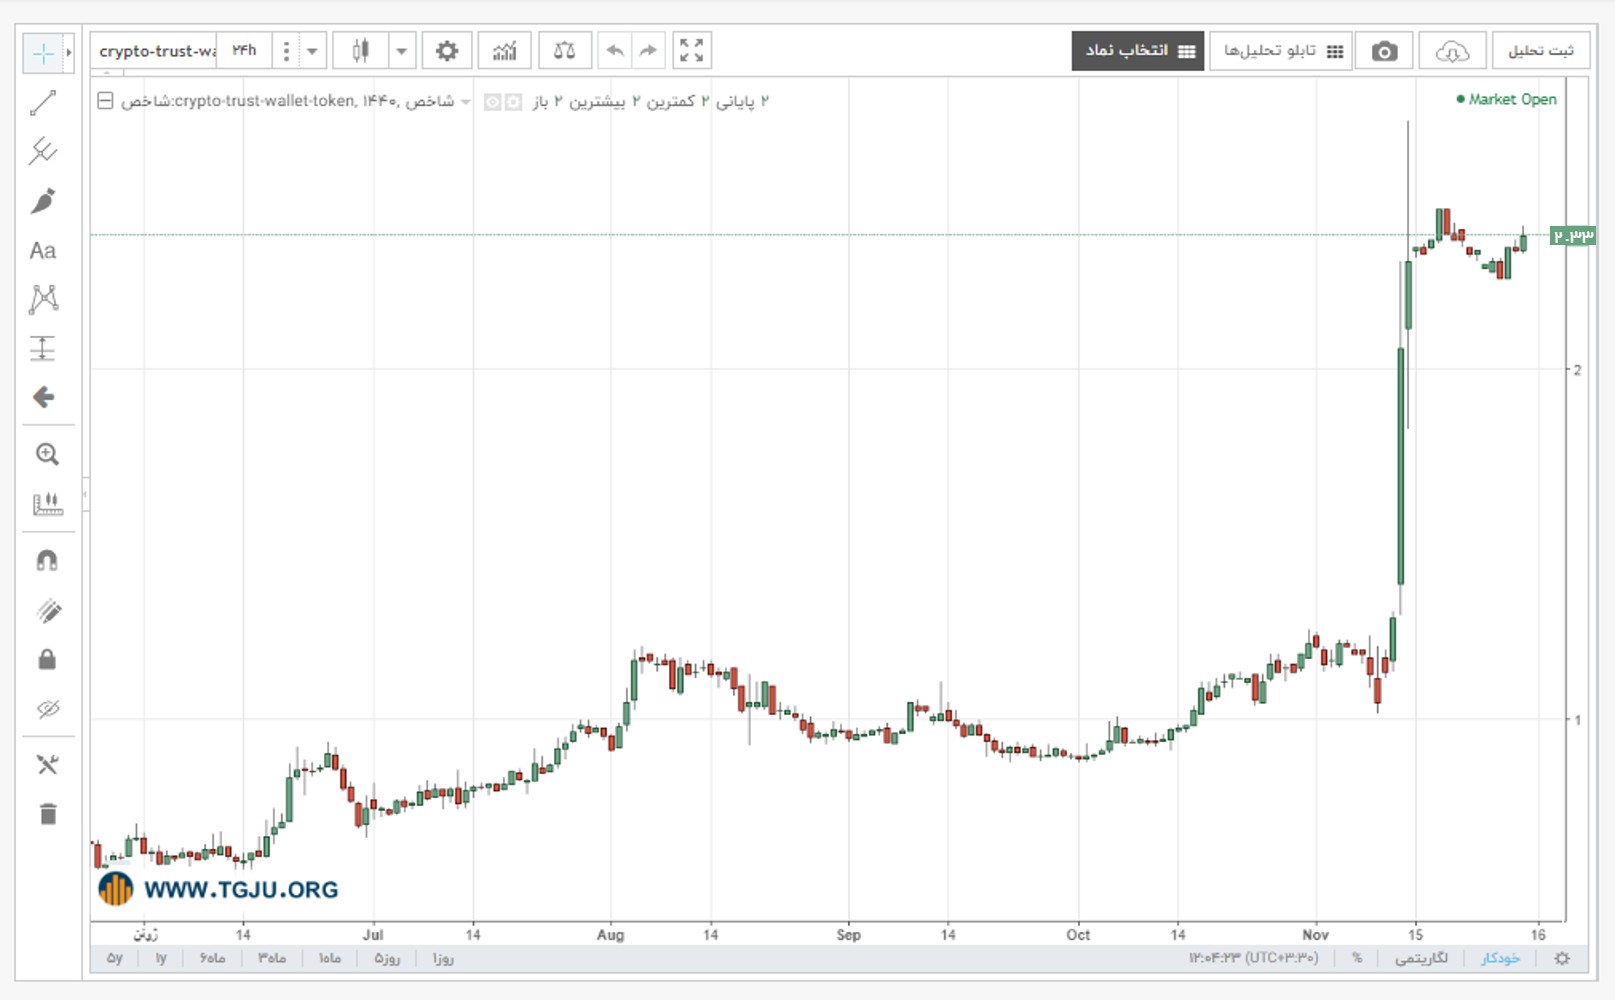The image size is (1615, 1000).
Task: Select the Aa text annotation tool
Action: click(x=43, y=250)
